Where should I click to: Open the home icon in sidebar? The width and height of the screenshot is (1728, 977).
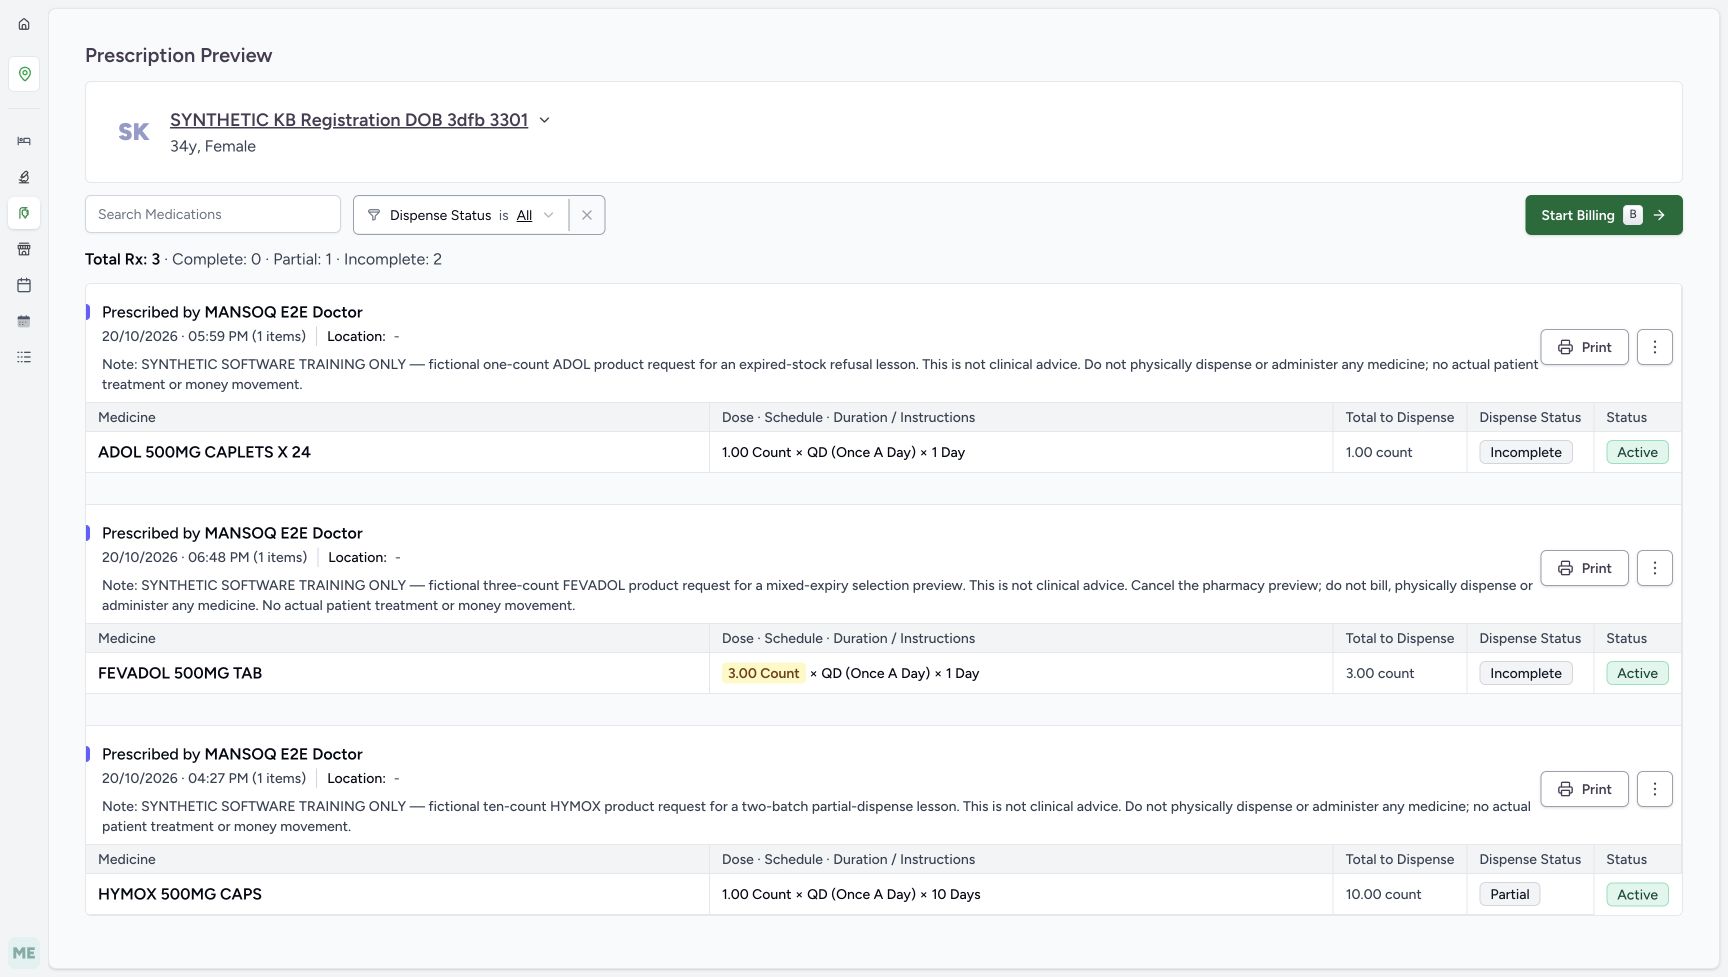click(x=24, y=24)
